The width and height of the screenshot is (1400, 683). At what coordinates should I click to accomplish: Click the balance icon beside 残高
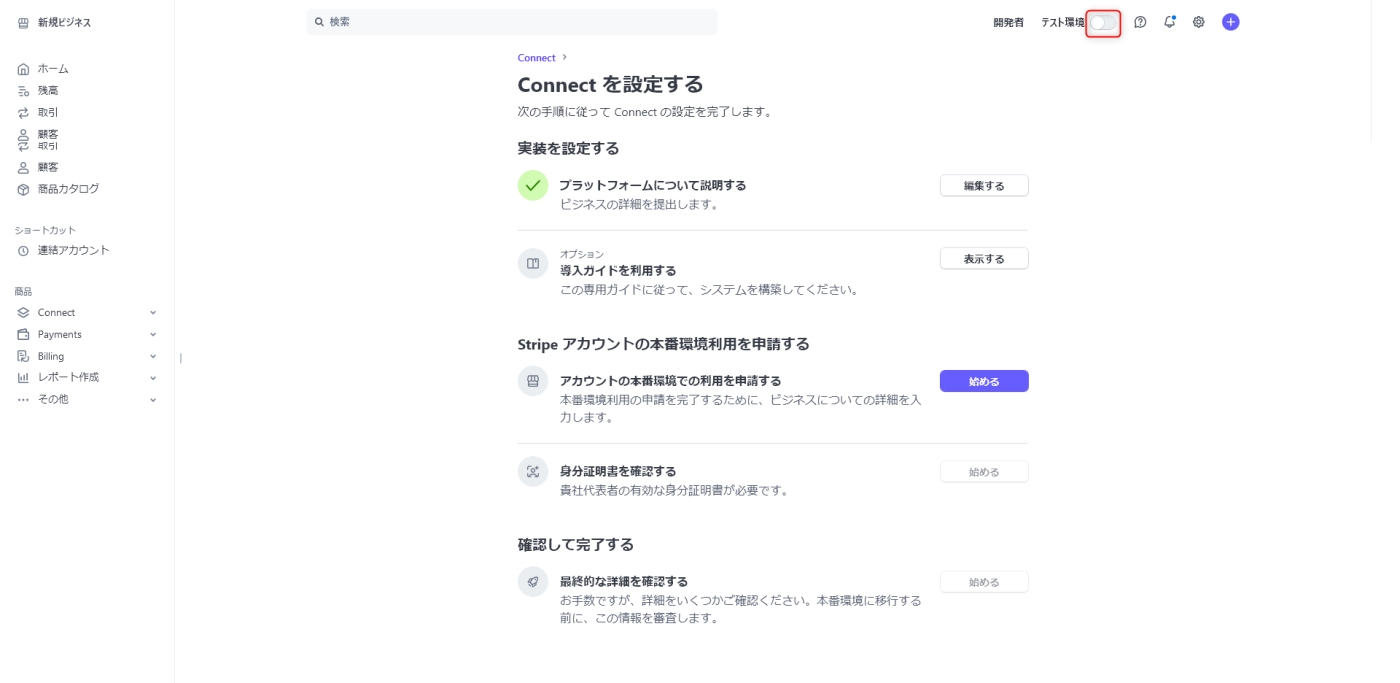(x=23, y=91)
